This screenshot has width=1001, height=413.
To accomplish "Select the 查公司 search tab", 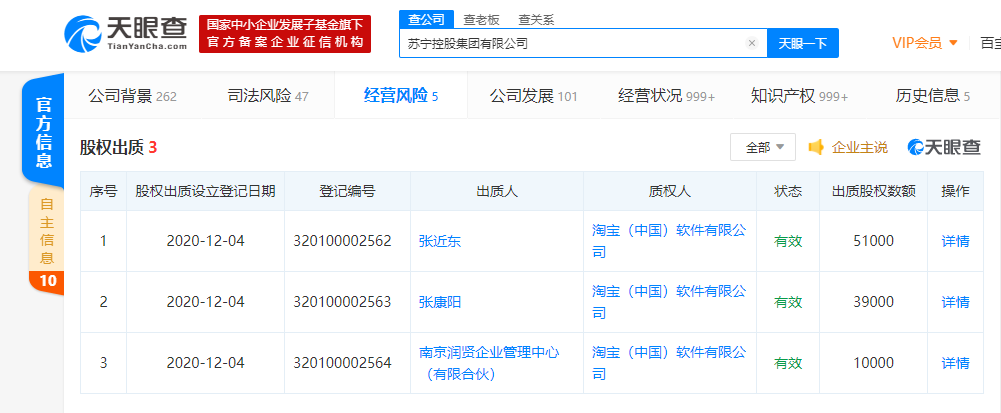I will click(424, 19).
